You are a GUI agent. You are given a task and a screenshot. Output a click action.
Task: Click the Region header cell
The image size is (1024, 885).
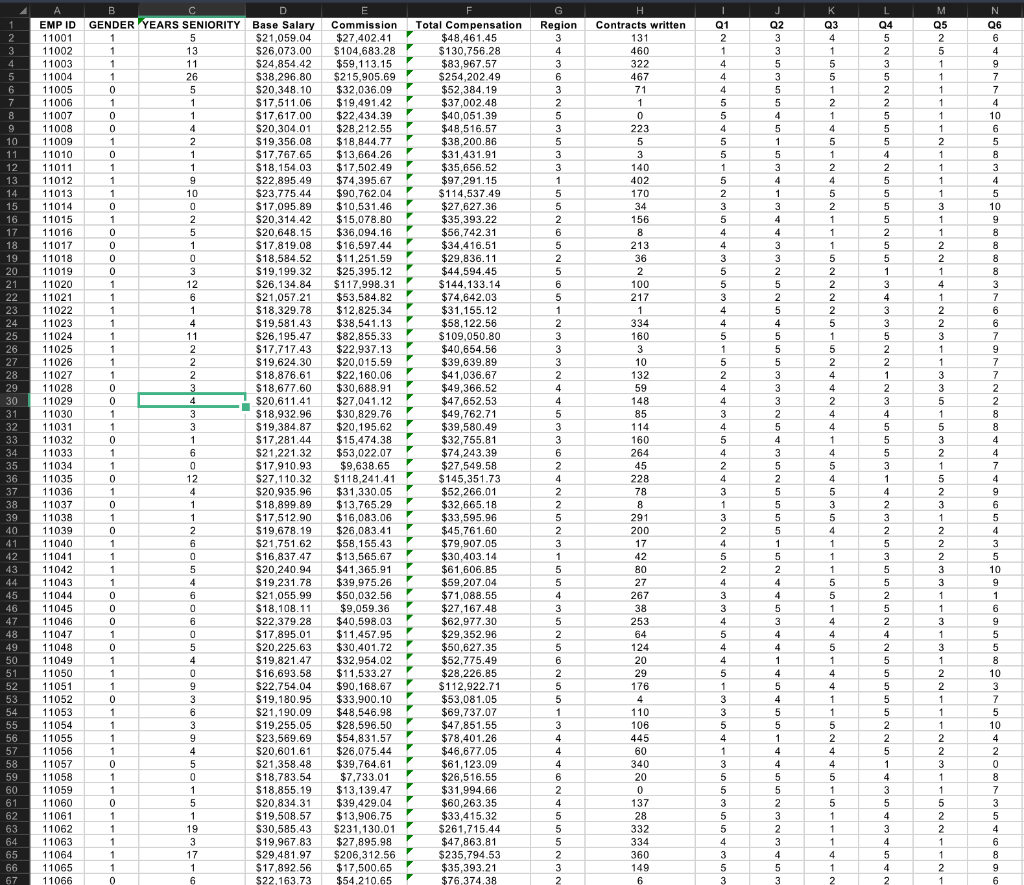(558, 25)
